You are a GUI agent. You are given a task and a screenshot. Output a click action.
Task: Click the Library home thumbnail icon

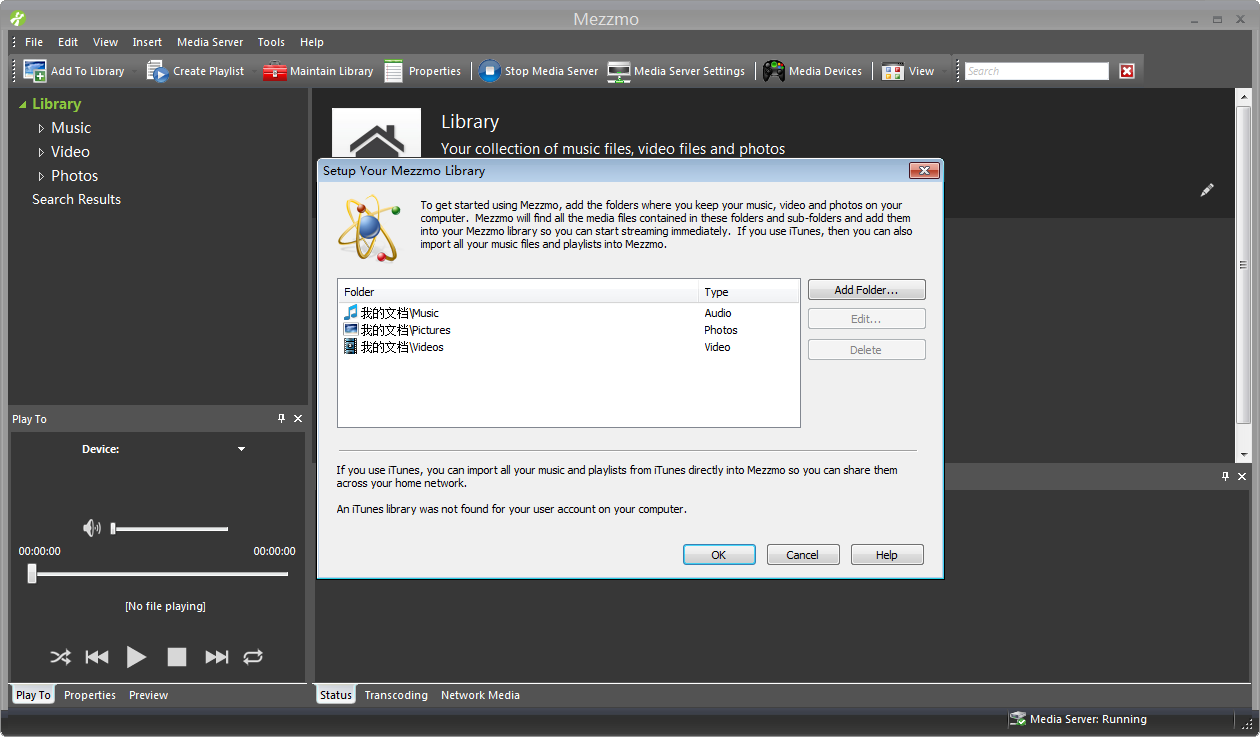377,133
